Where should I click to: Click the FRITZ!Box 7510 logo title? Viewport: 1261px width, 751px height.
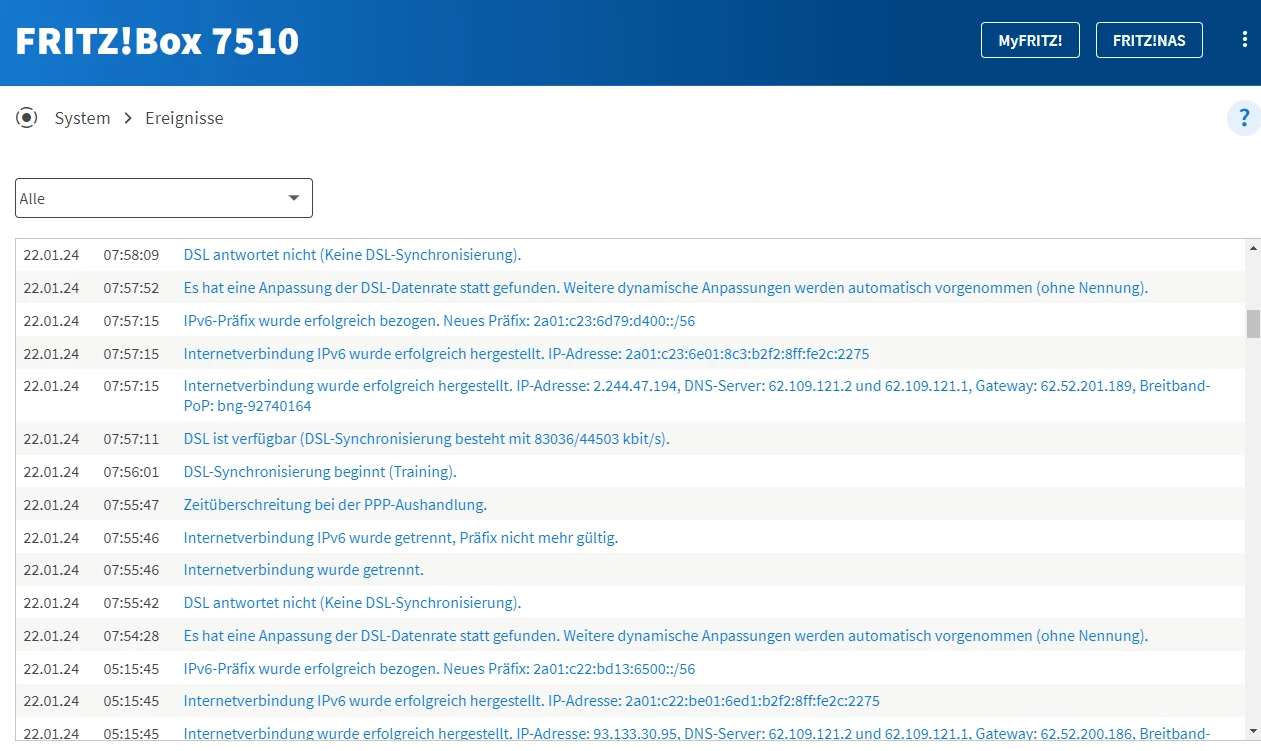(x=157, y=41)
